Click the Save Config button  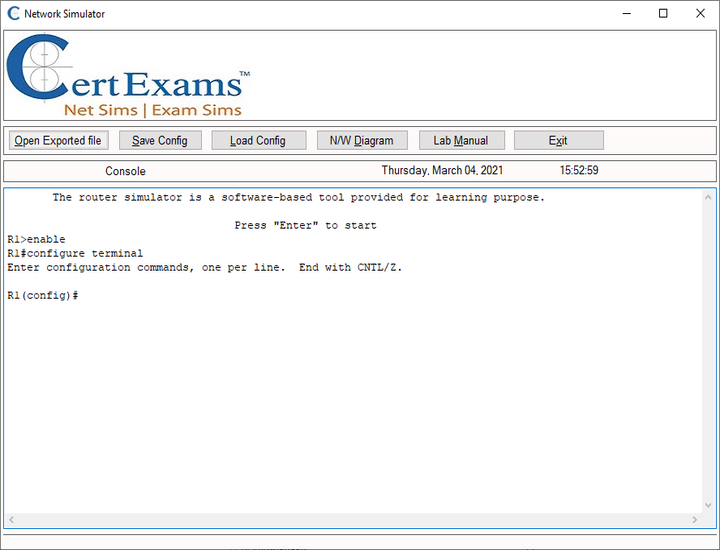[x=160, y=140]
